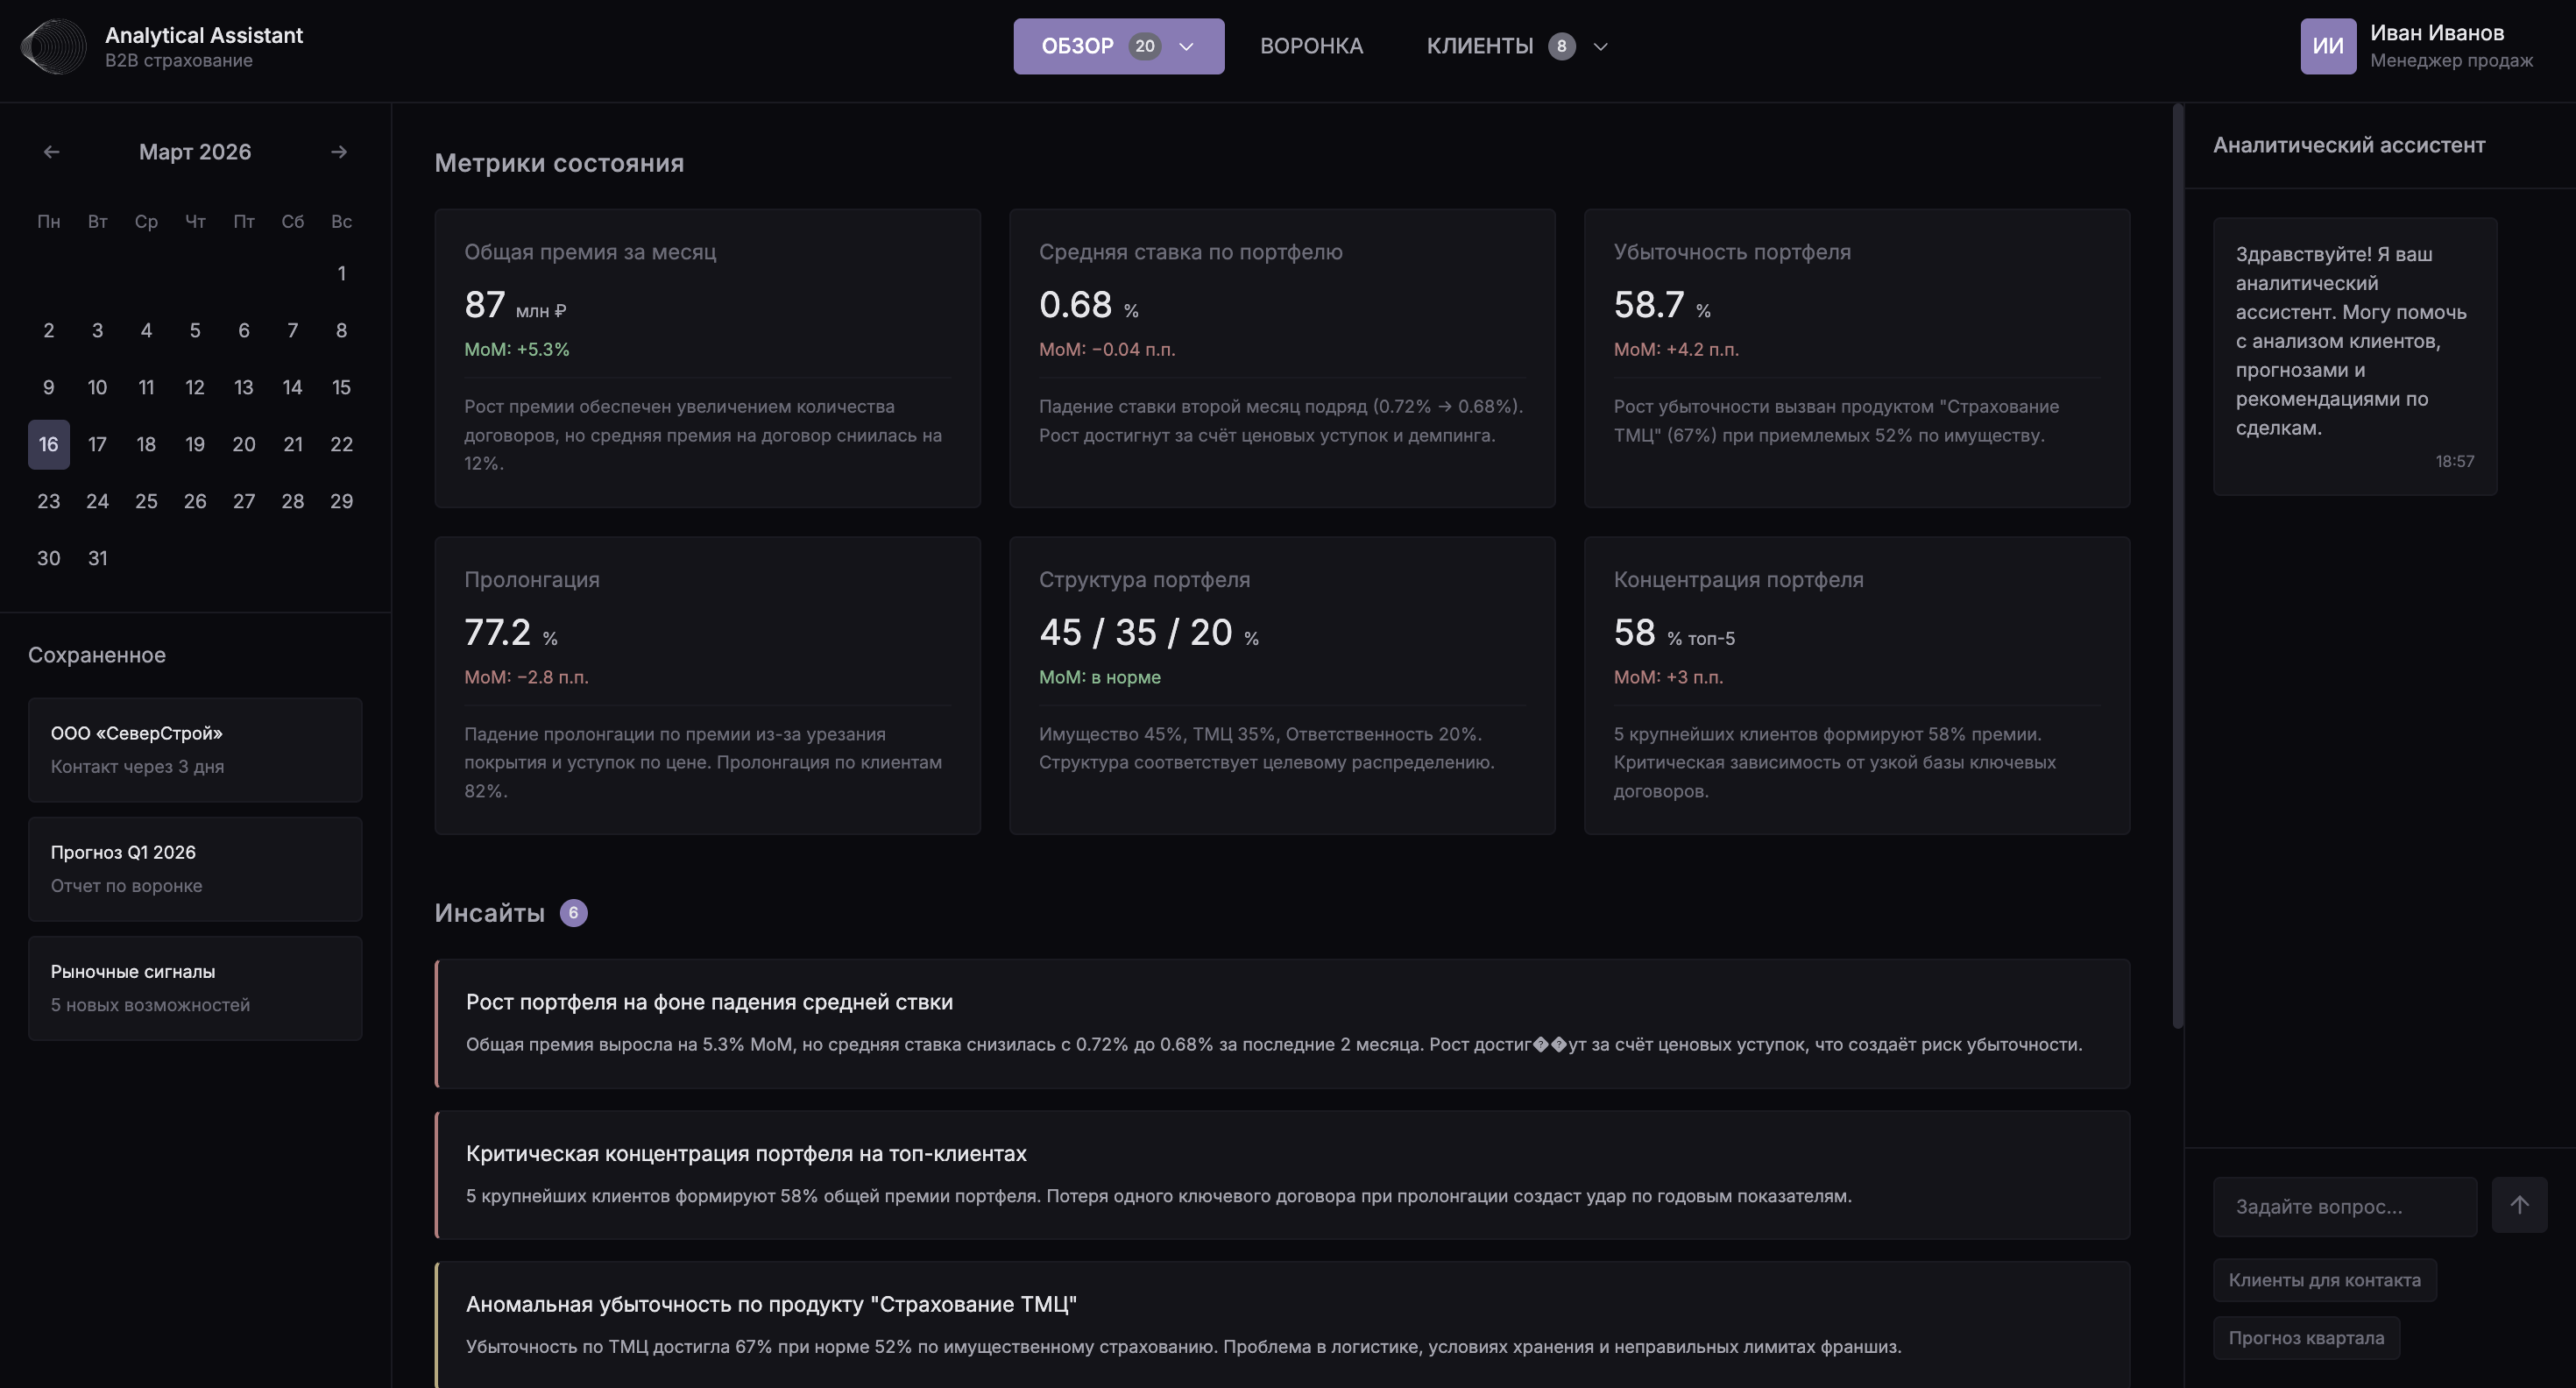Expand the КЛИЕНТЫ dropdown chevron
Viewport: 2576px width, 1388px height.
click(1600, 46)
